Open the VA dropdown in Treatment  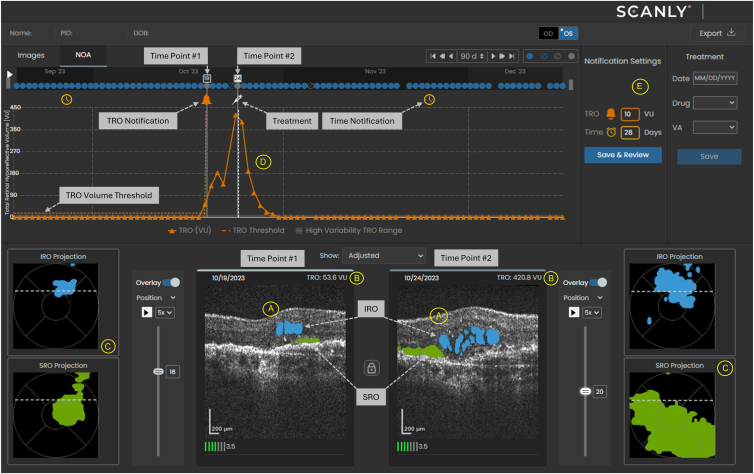coord(714,128)
